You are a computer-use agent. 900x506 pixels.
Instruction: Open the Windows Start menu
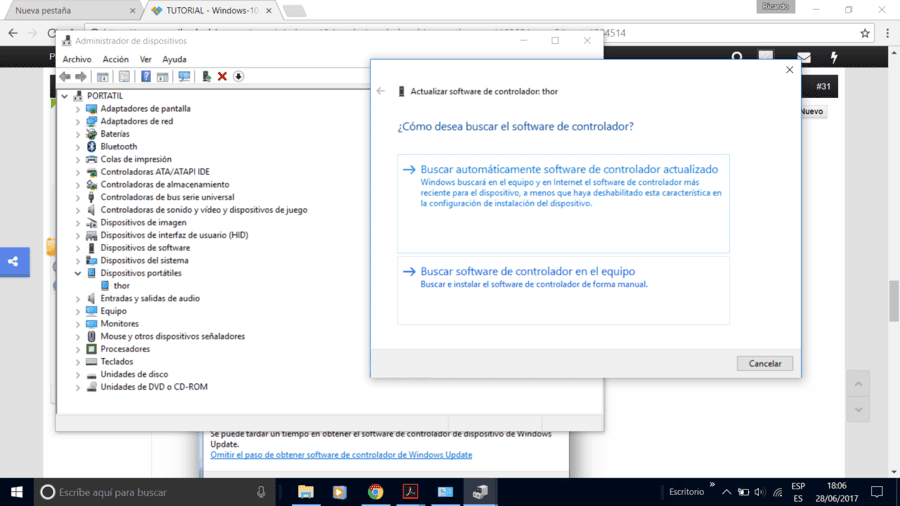click(17, 492)
